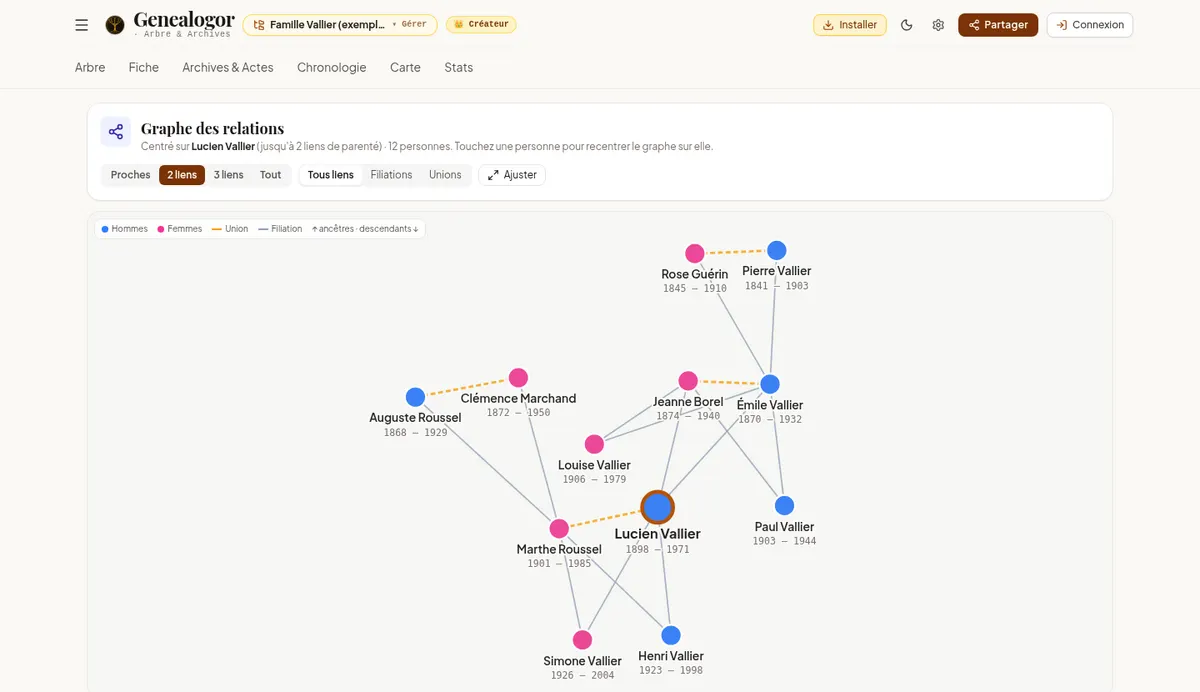1200x692 pixels.
Task: Click the Graphe des relations share icon
Action: 116,132
